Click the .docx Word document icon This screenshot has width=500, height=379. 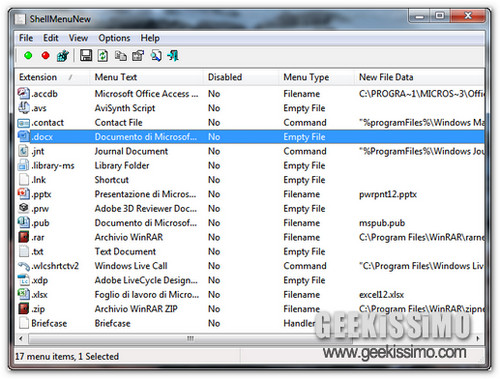click(24, 136)
